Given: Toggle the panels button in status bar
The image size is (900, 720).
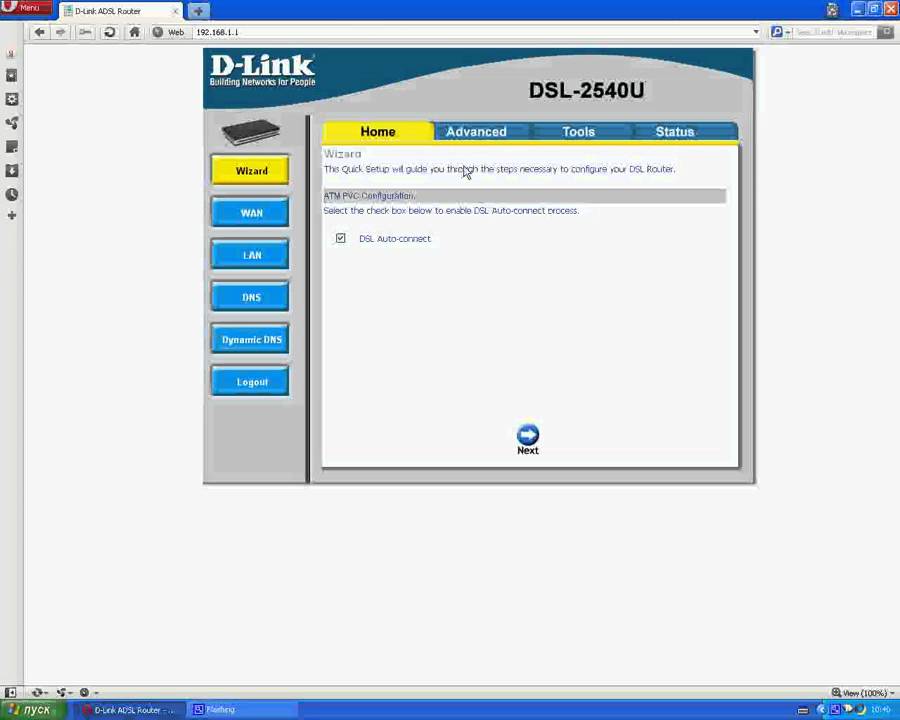Looking at the screenshot, I should pos(10,692).
